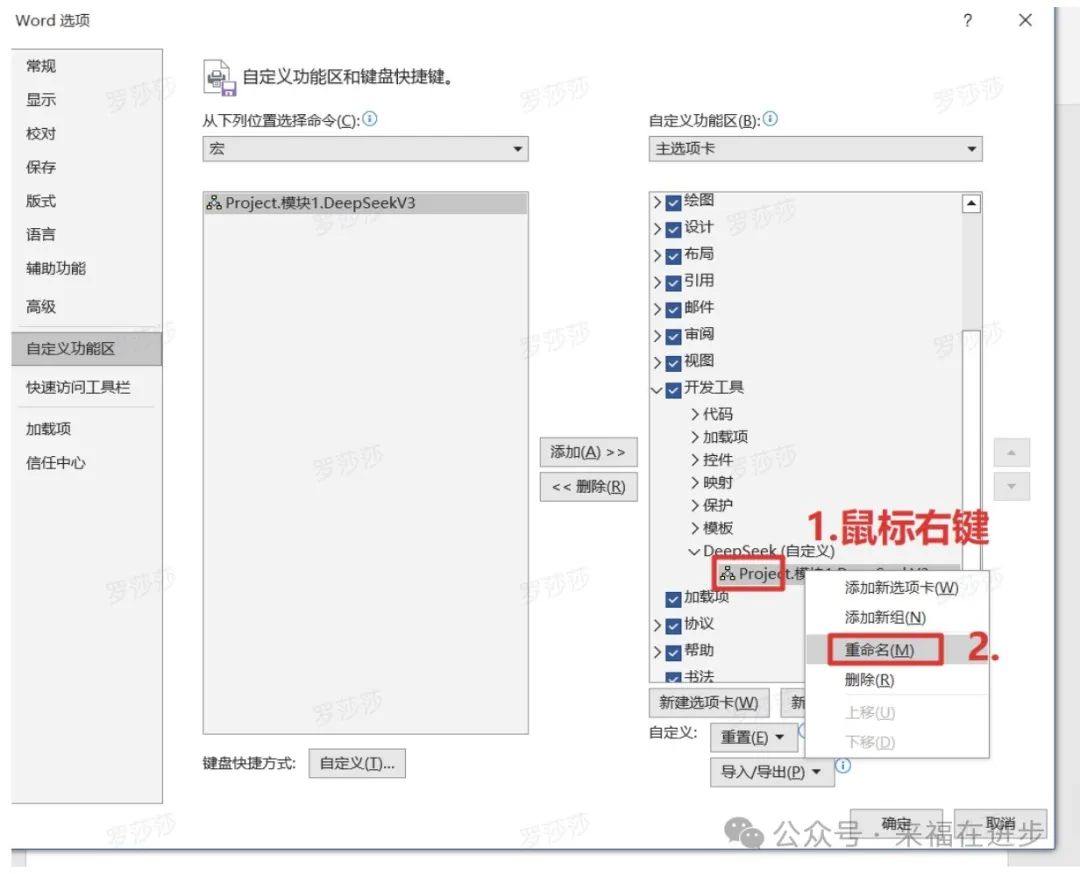Image resolution: width=1080 pixels, height=877 pixels.
Task: Click the keyboard shortcut 自定义(T)... button
Action: 357,763
